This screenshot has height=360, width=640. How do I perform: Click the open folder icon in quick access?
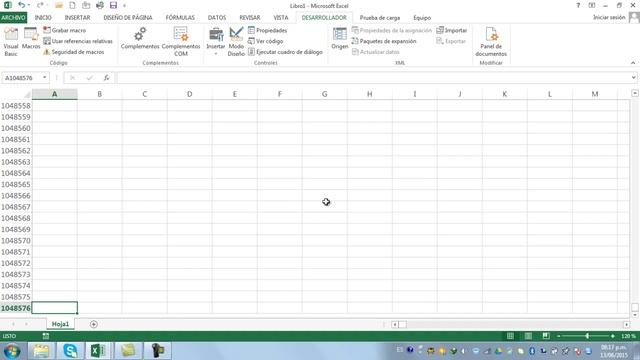pos(58,5)
